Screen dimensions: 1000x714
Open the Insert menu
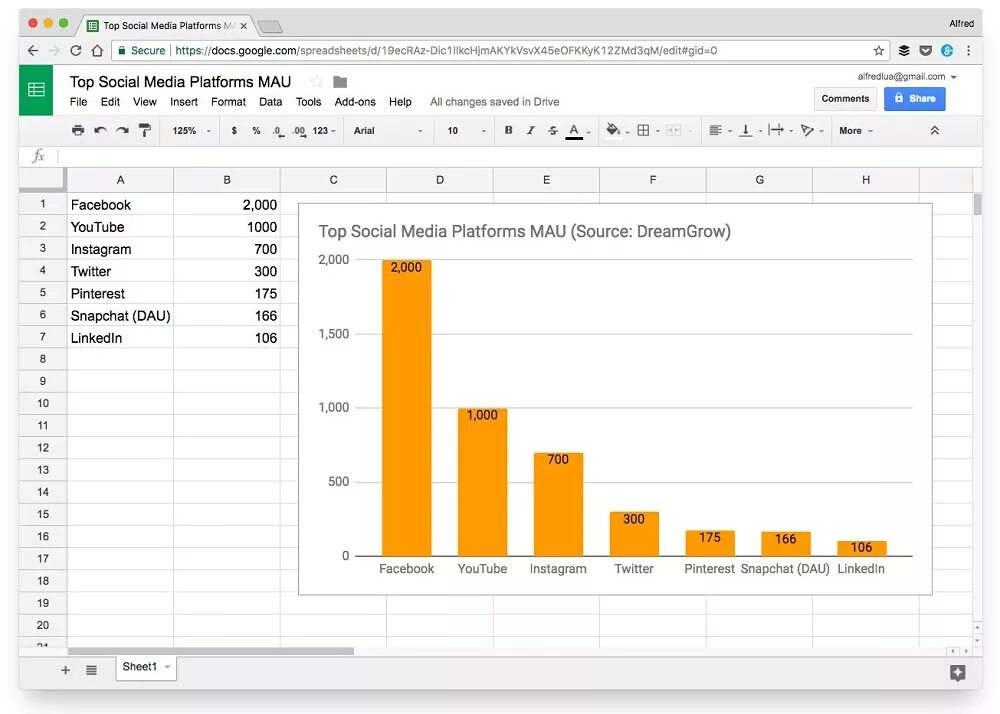[184, 102]
